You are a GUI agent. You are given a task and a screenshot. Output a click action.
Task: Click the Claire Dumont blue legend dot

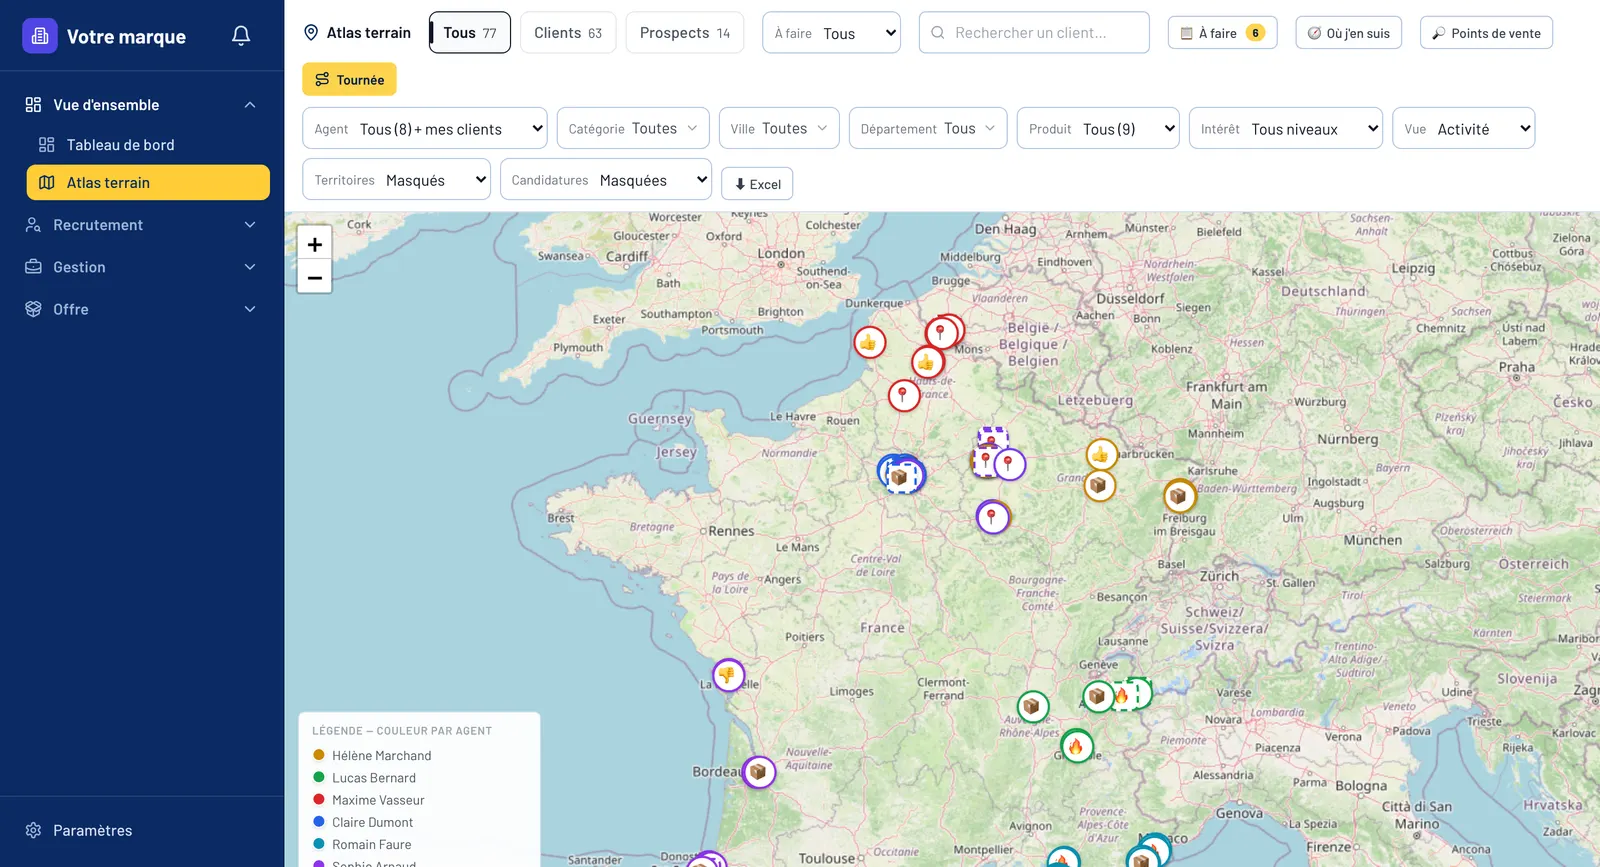point(319,821)
